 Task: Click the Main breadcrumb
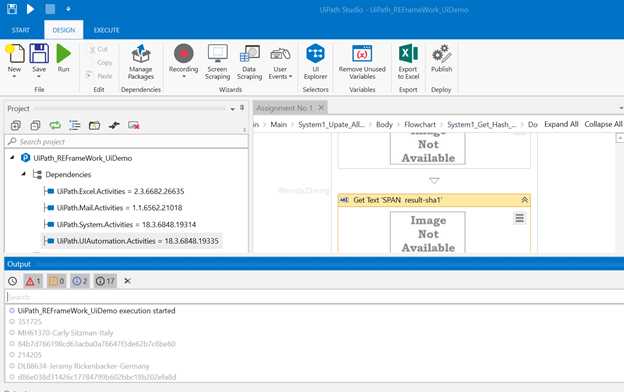tap(279, 125)
